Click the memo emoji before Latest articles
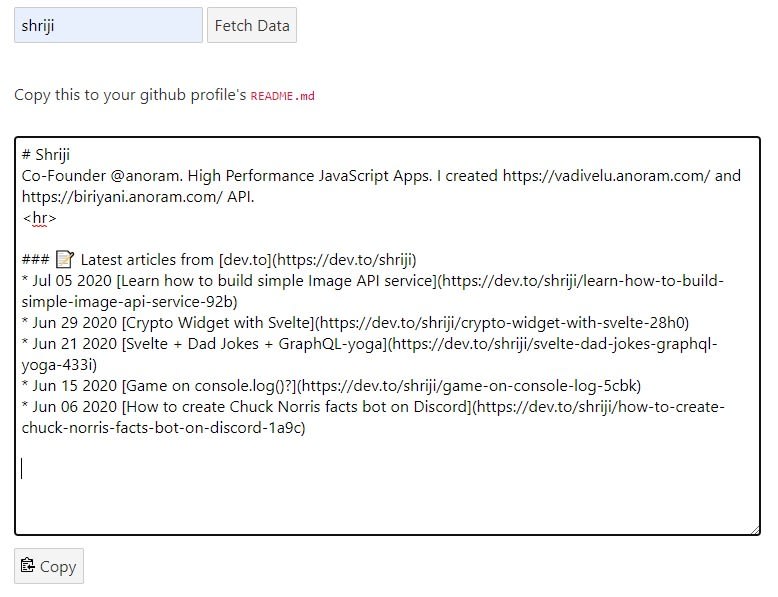Image resolution: width=778 pixels, height=597 pixels. tap(65, 259)
